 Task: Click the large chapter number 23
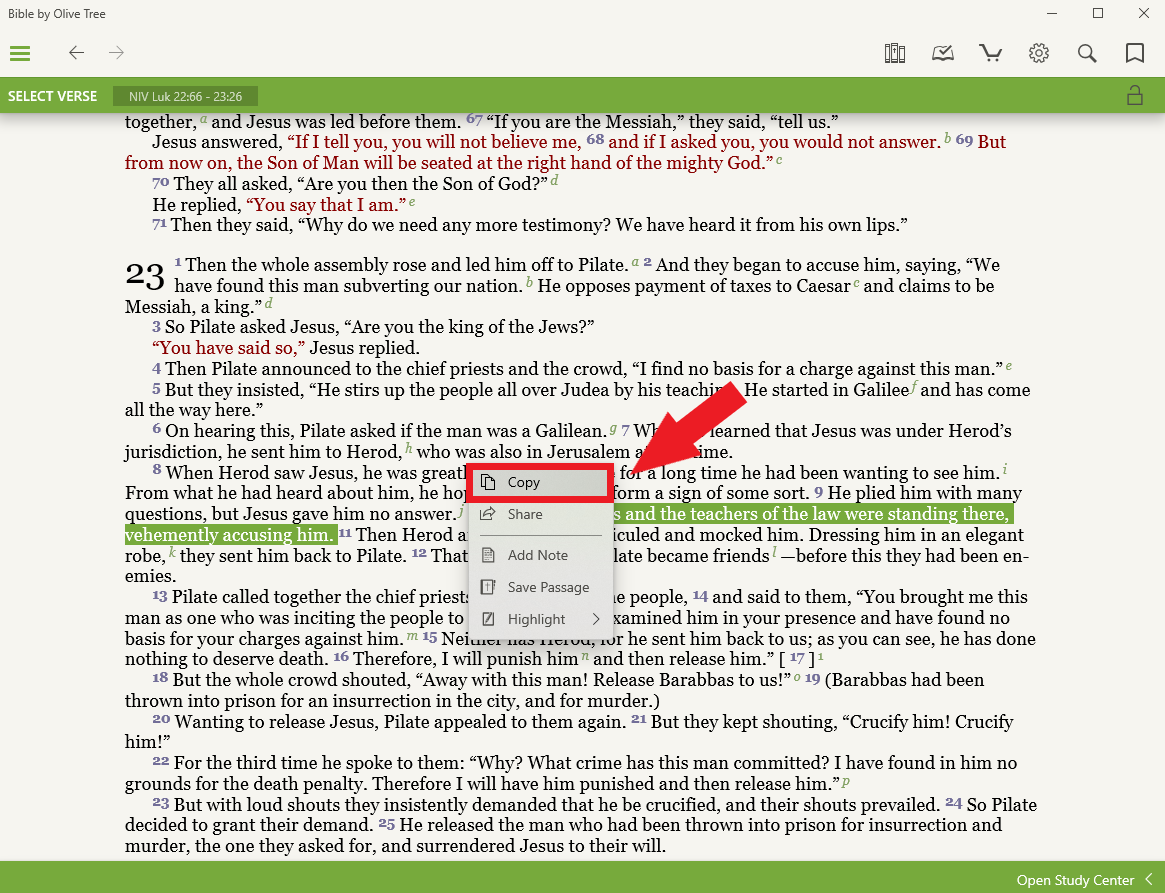(x=144, y=274)
